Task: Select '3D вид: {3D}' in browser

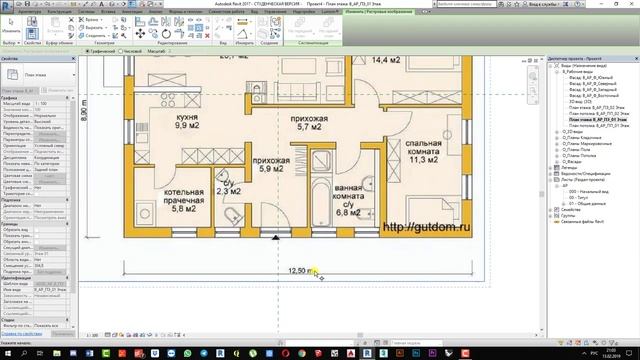Action: click(x=580, y=102)
